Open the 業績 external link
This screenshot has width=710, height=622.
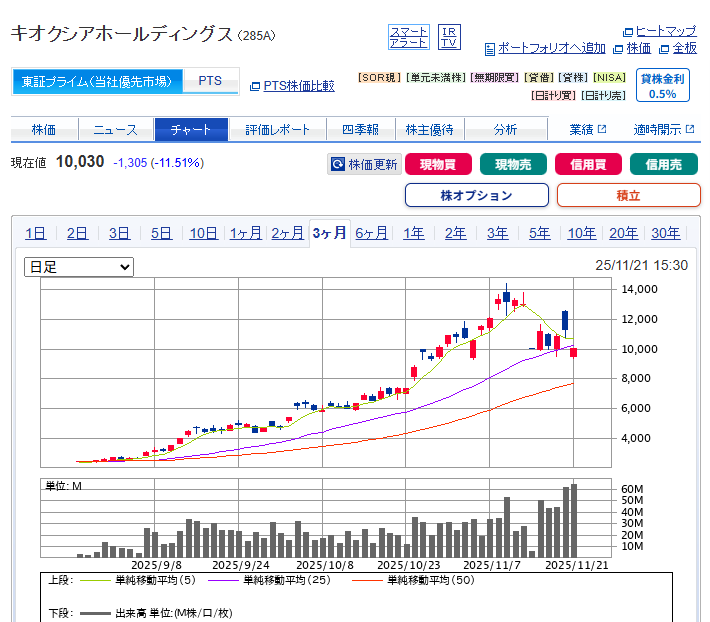click(x=588, y=130)
